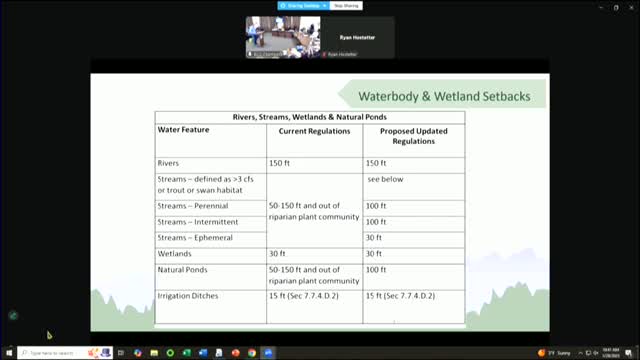Click the Wetlands current 30 ft value
Screen dimensions: 640x360
coord(277,254)
